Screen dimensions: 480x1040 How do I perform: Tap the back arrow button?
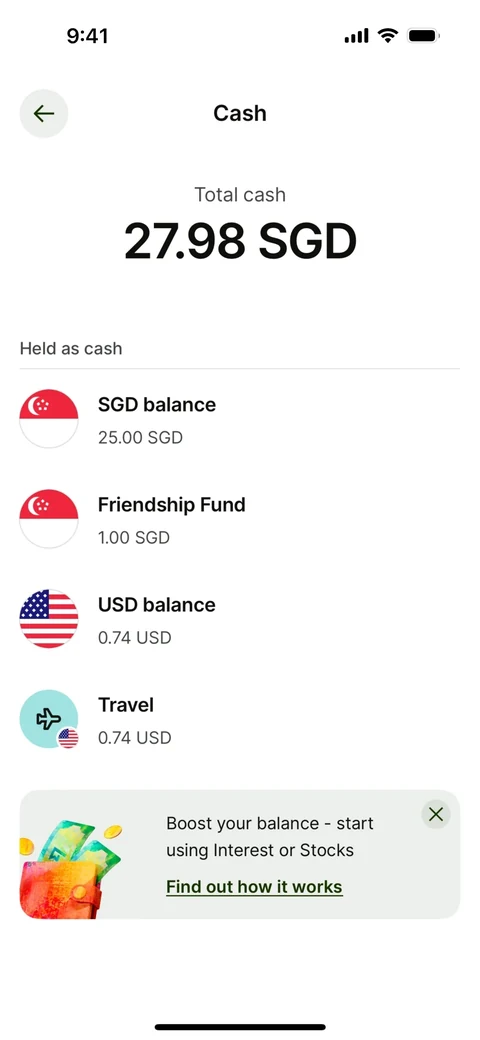coord(44,113)
